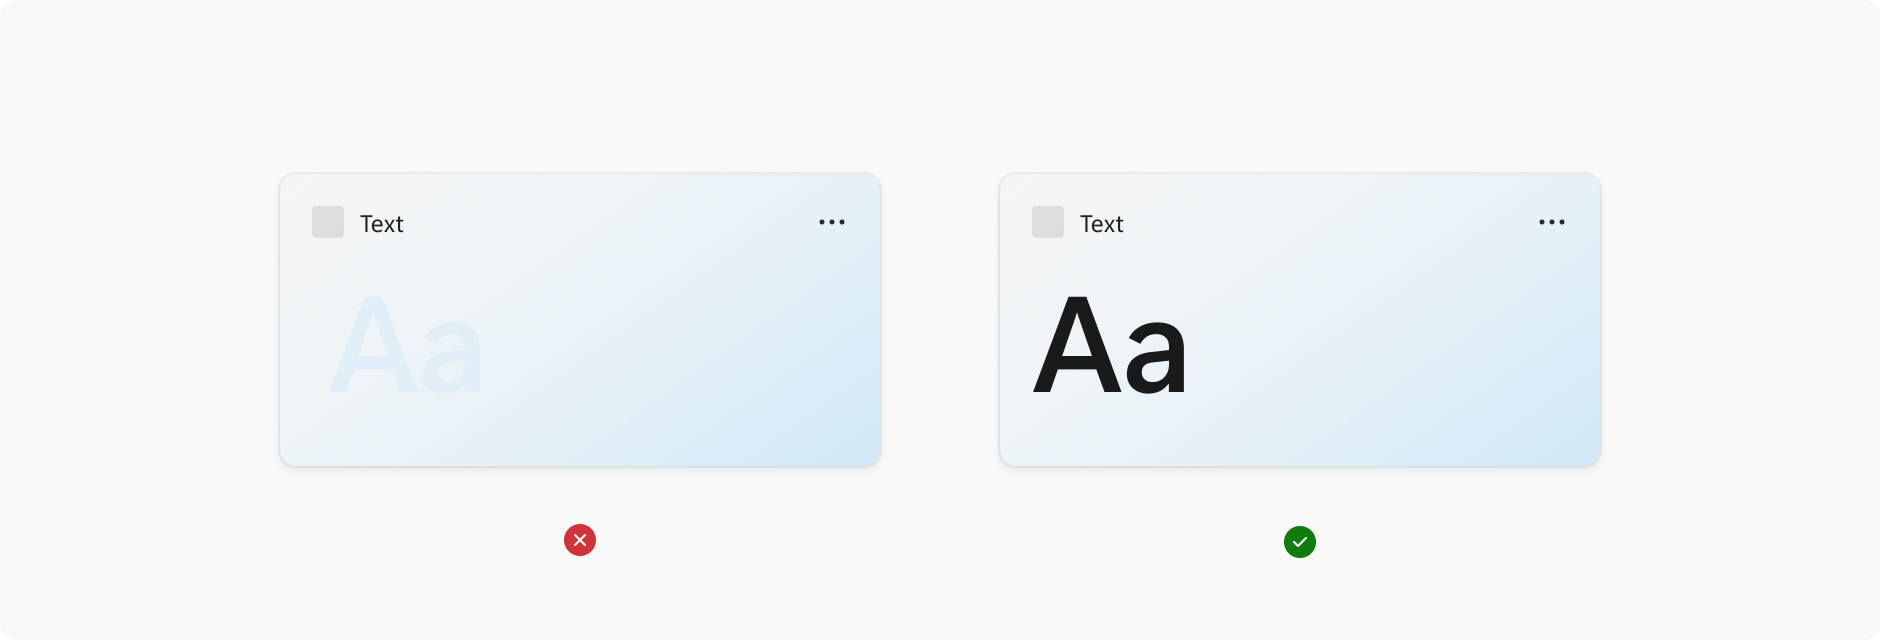Open the three-dot options dropdown on the left card

point(832,222)
